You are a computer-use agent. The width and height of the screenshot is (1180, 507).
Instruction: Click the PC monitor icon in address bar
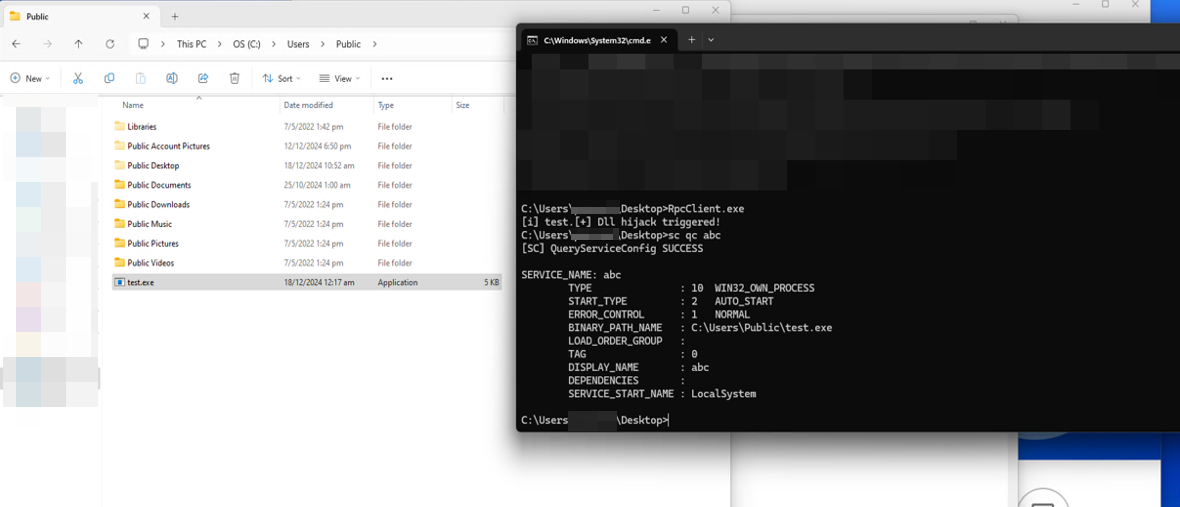pos(143,44)
